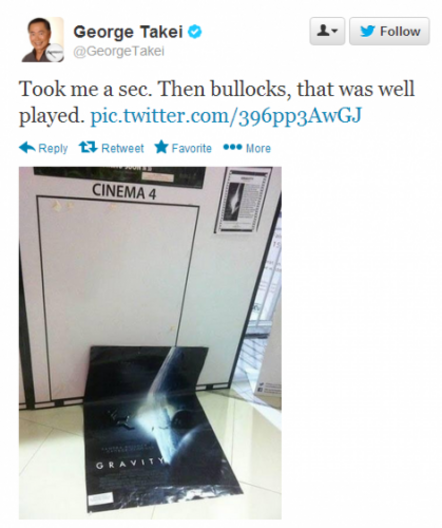This screenshot has height=528, width=442.
Task: Click the reply arrow icon
Action: click(x=27, y=147)
